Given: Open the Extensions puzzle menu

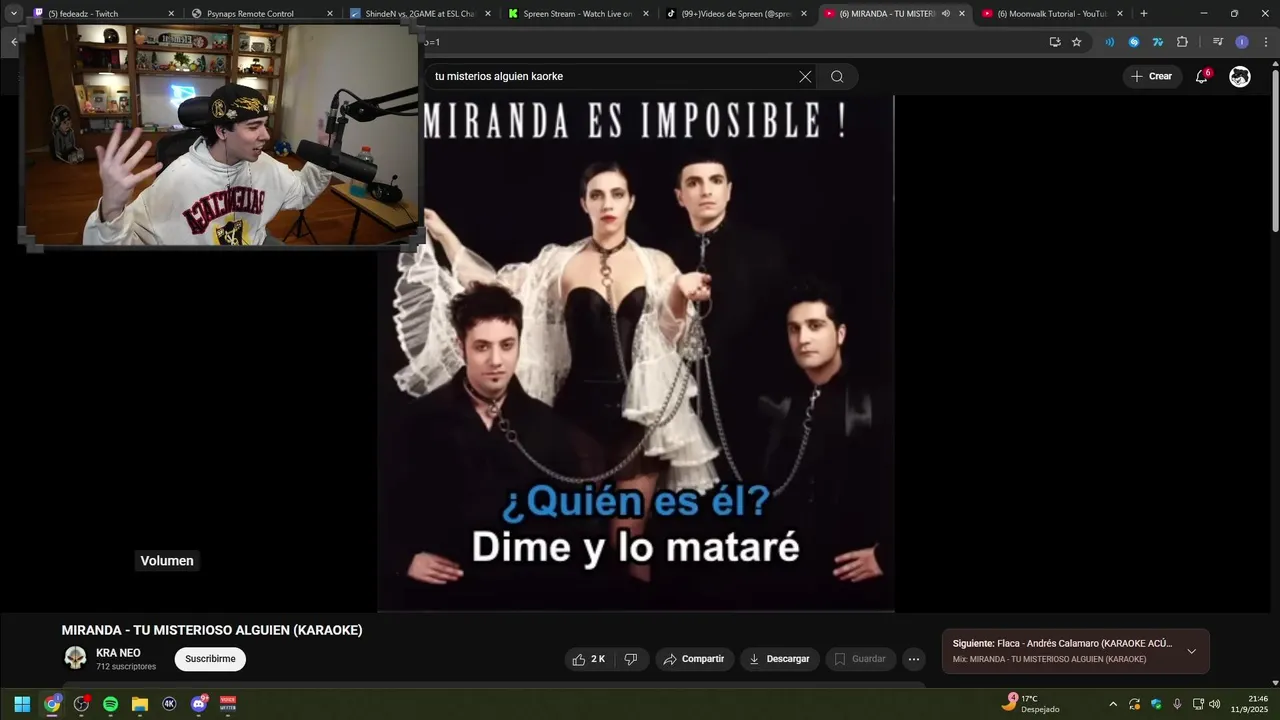Looking at the screenshot, I should click(1182, 42).
